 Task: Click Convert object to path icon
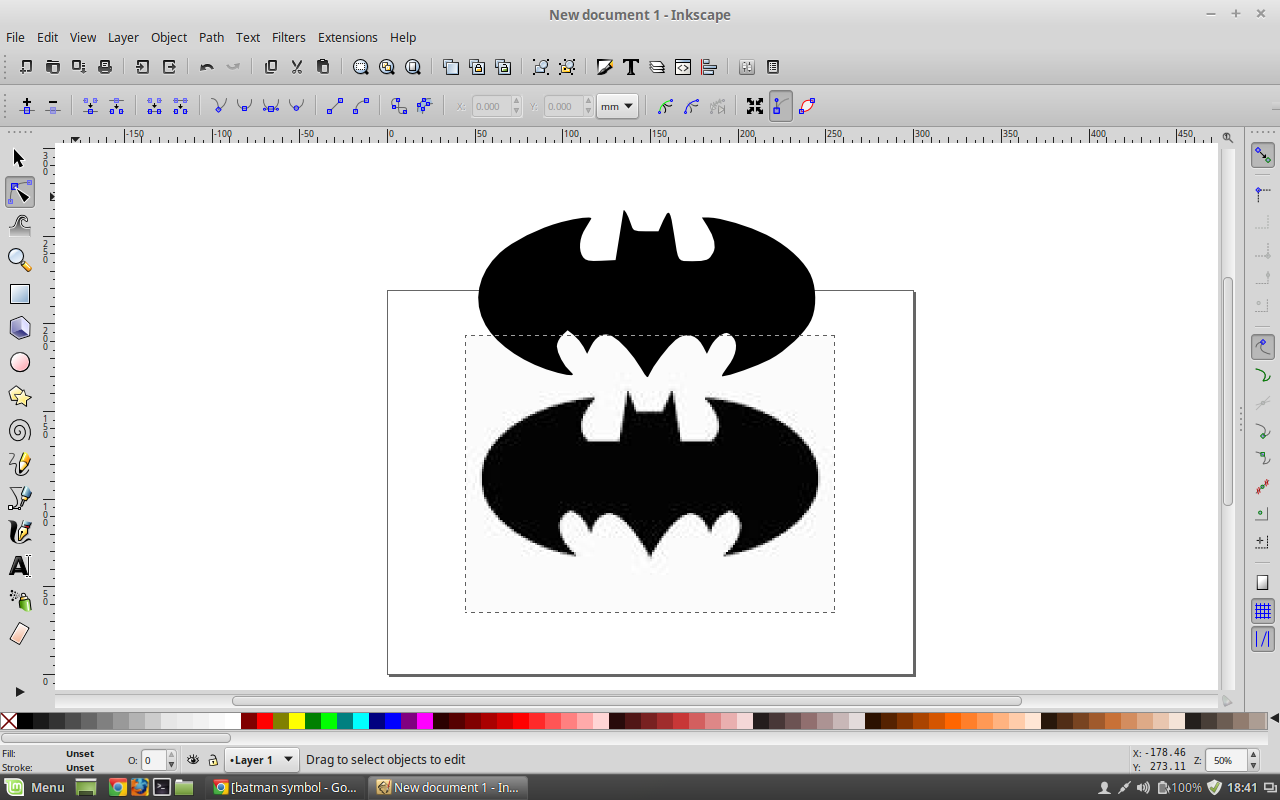[x=399, y=105]
